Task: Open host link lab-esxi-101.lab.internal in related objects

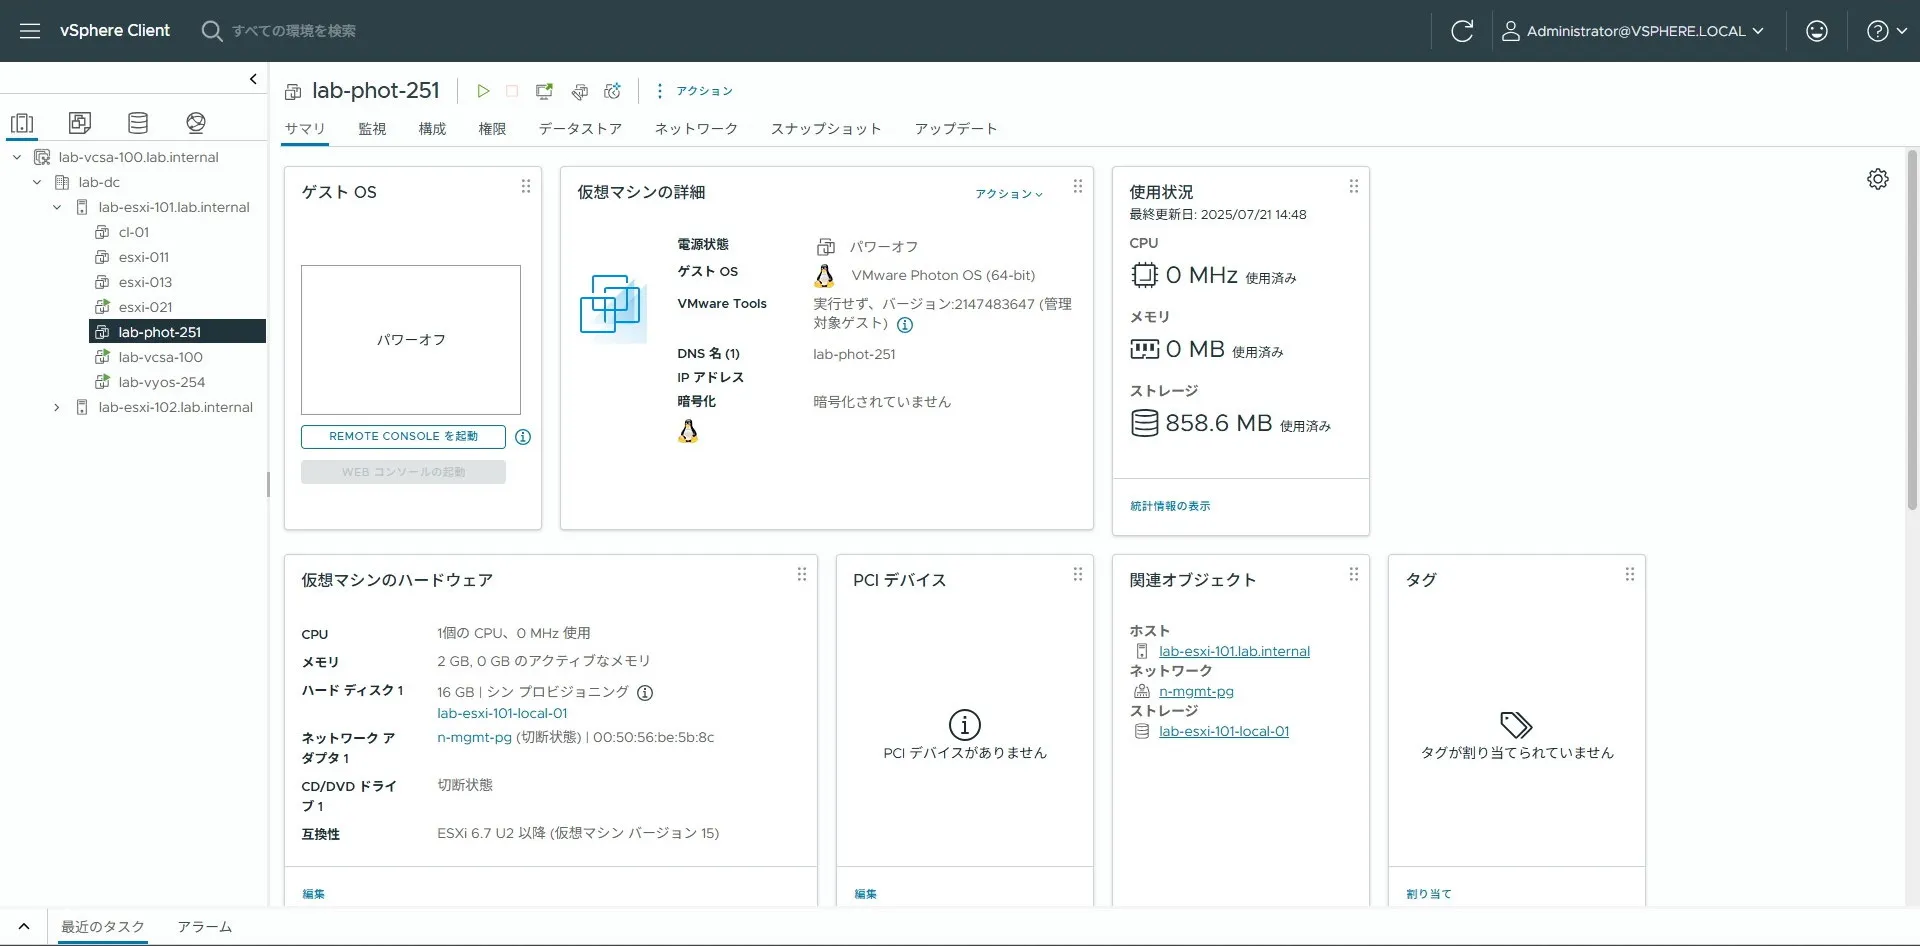Action: 1234,652
